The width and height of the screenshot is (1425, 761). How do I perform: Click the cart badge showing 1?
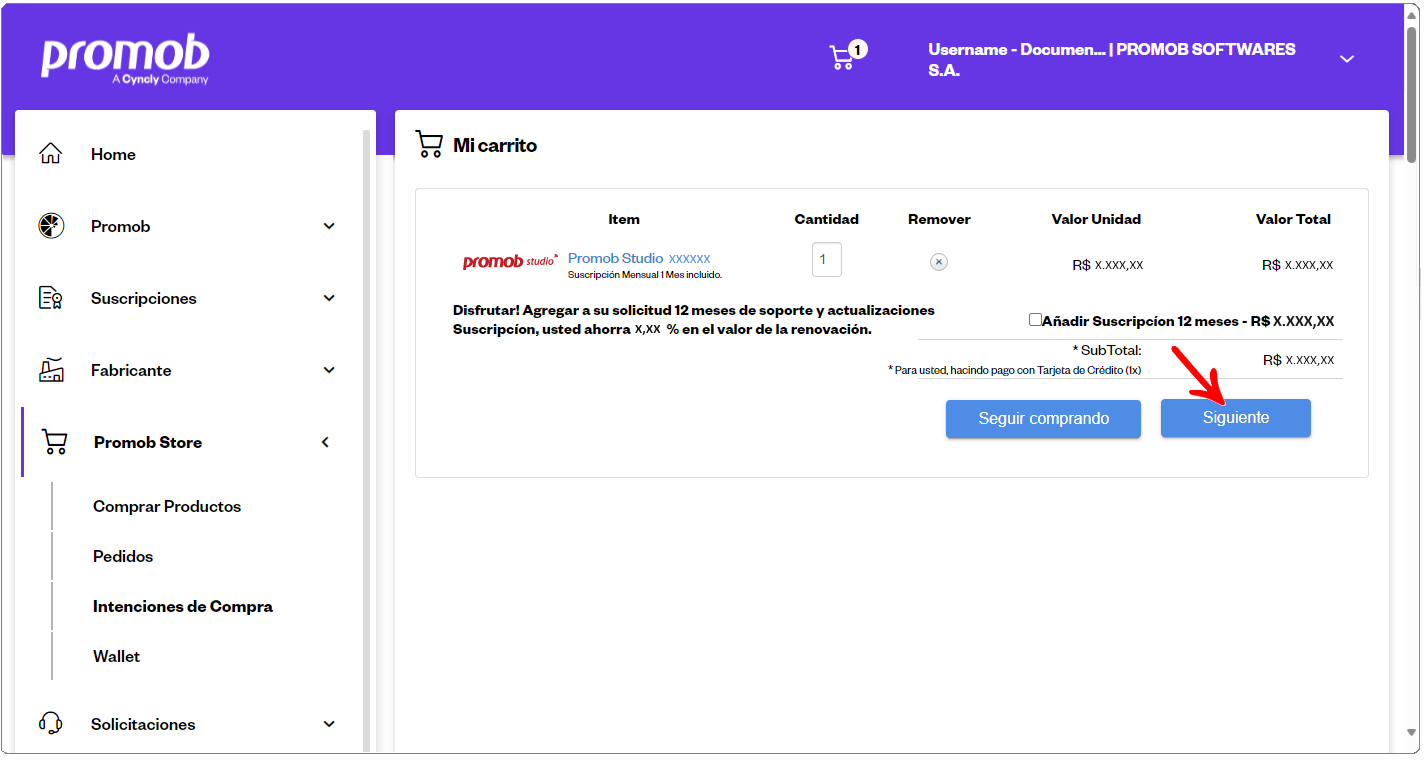[x=858, y=49]
